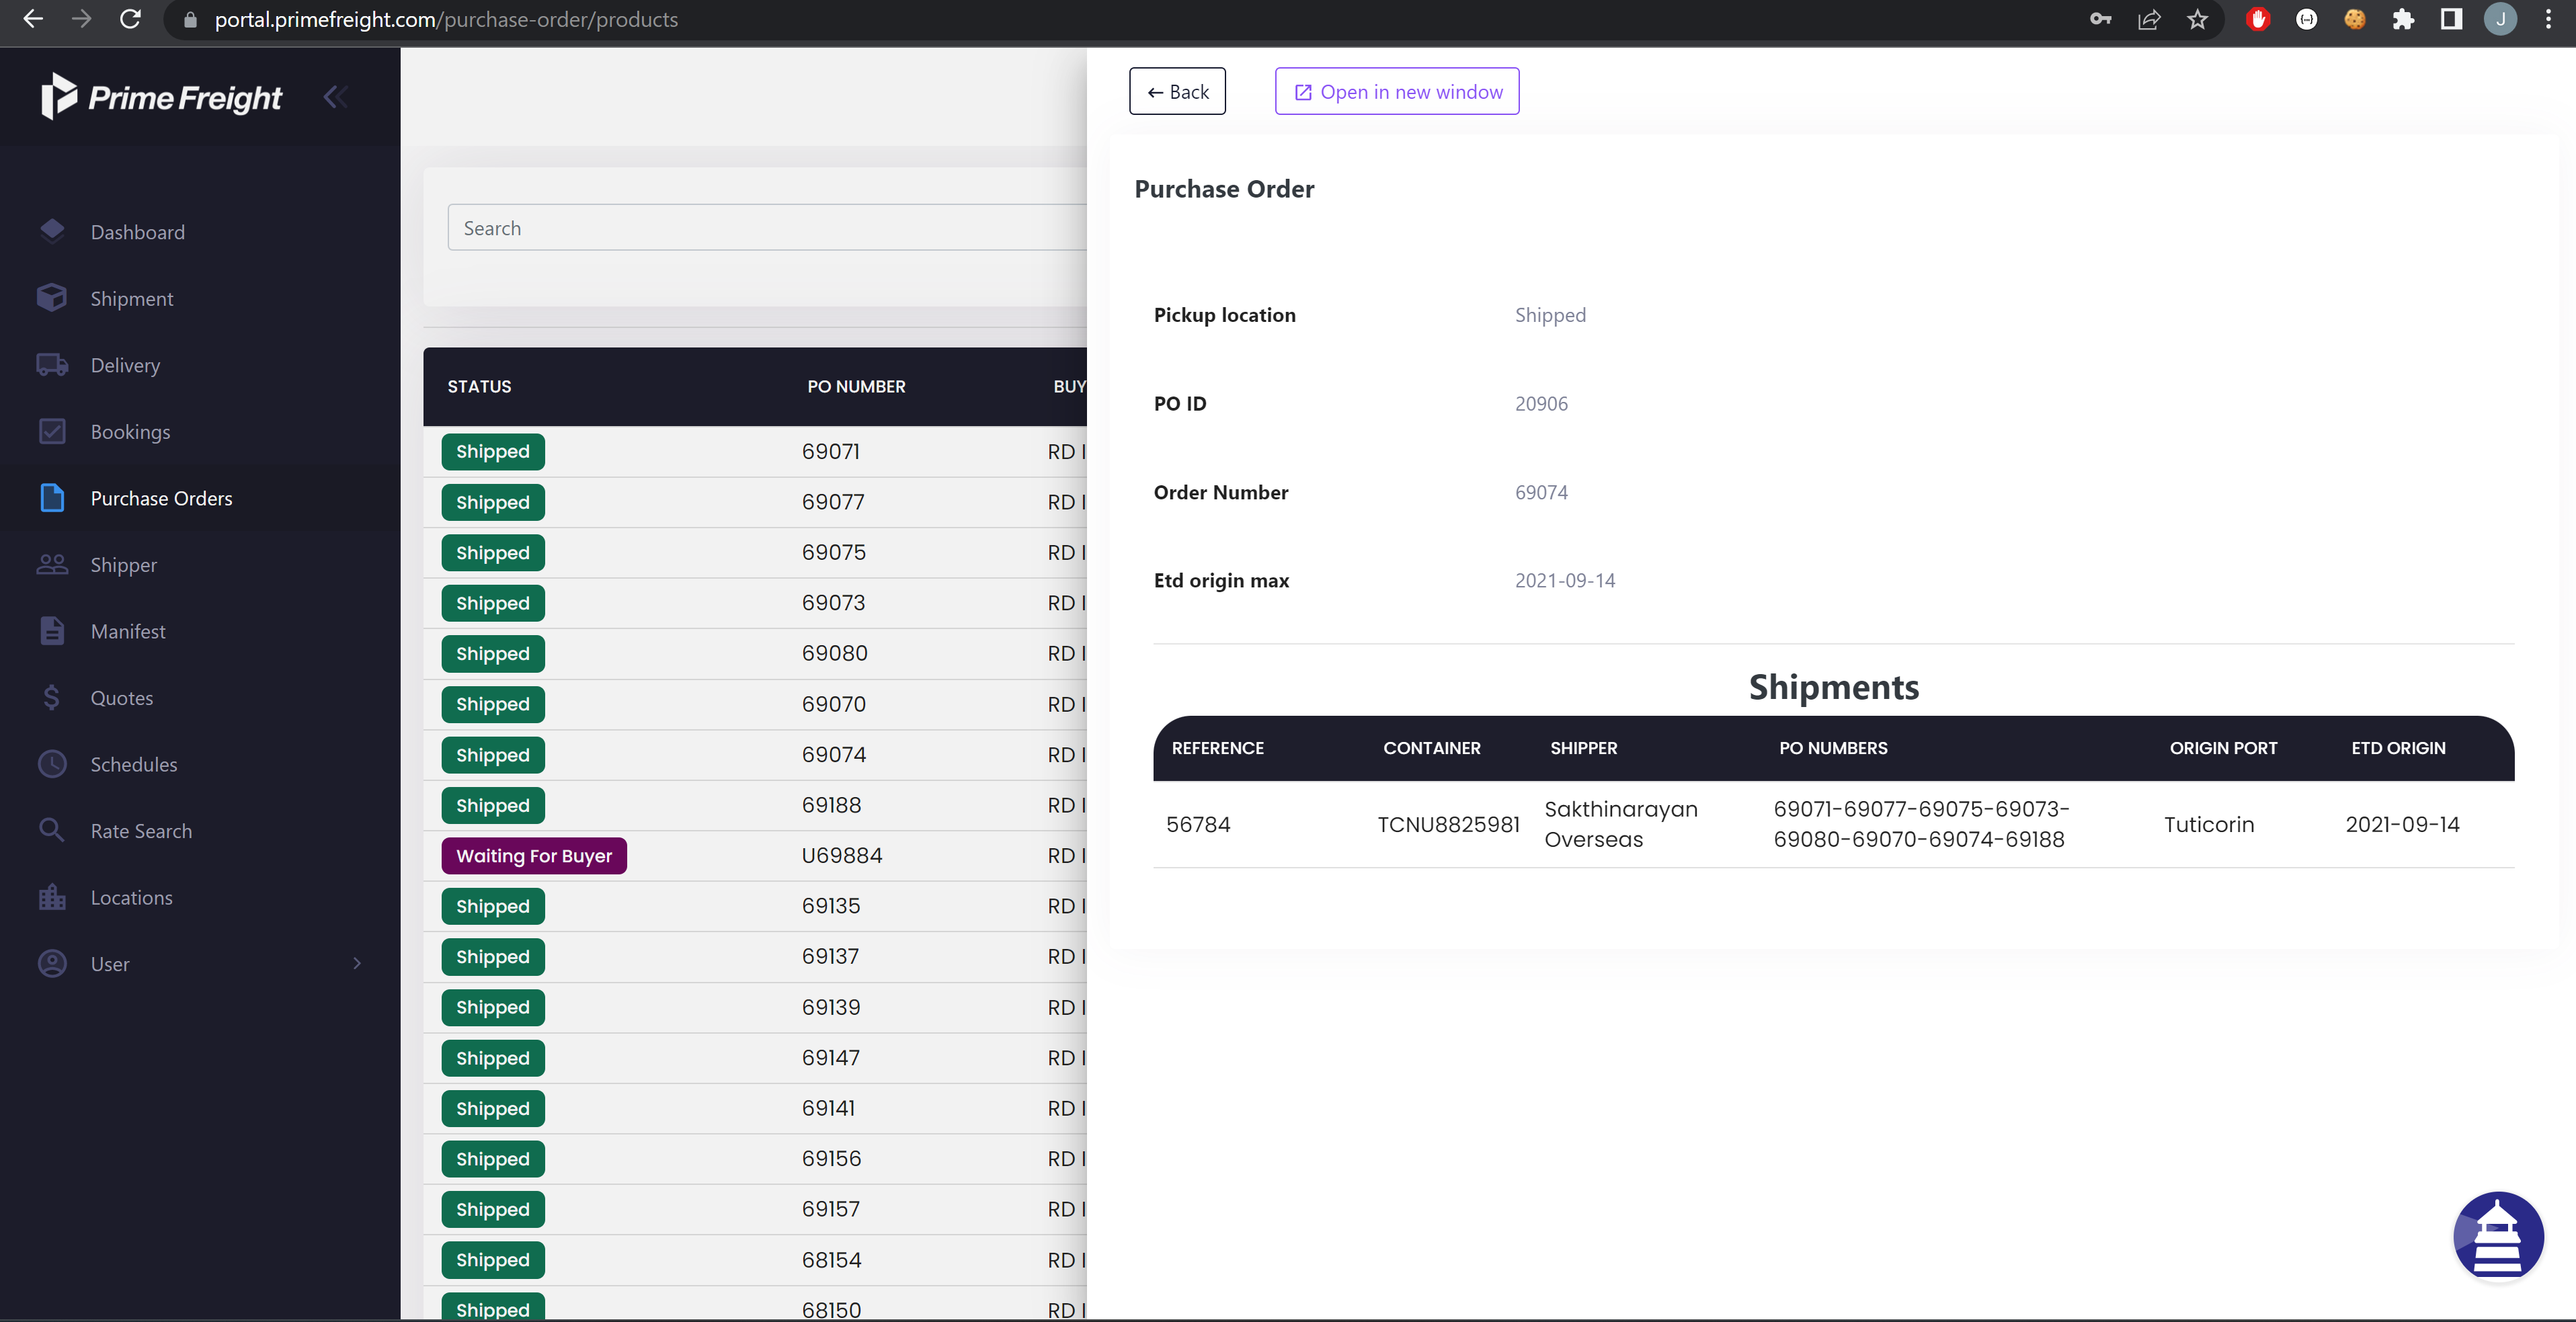Select PO number 69075 row
This screenshot has height=1322, width=2576.
coord(755,552)
